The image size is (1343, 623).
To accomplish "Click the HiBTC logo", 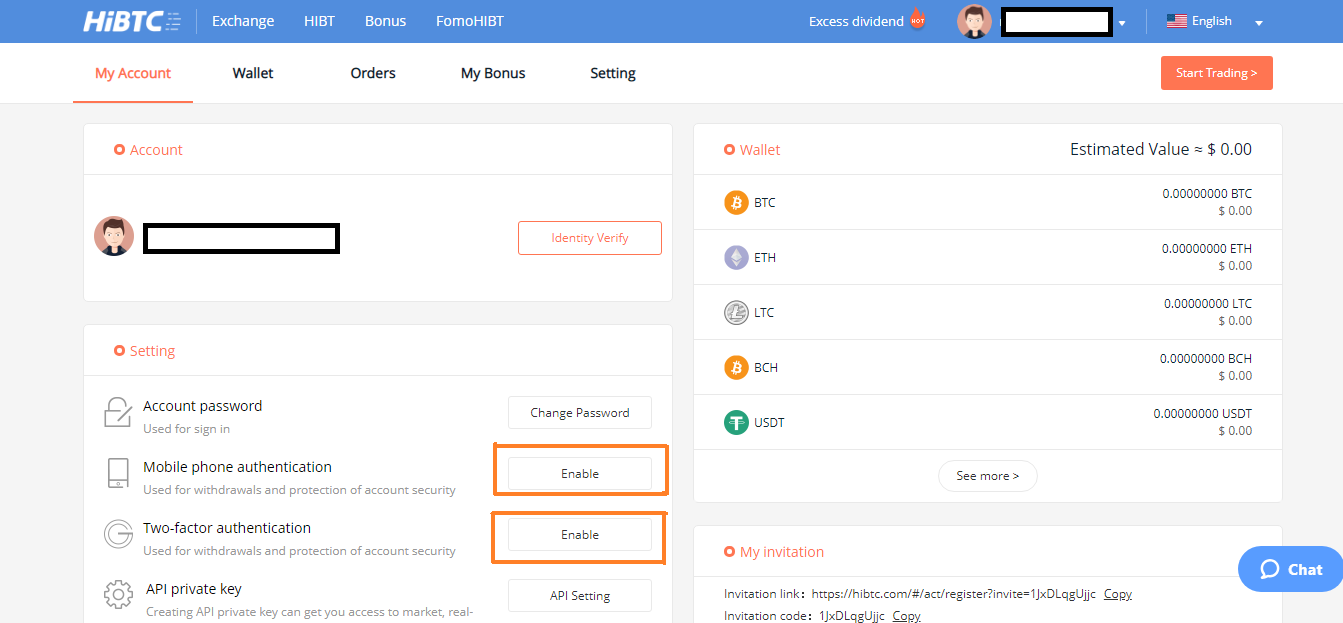I will [x=132, y=21].
